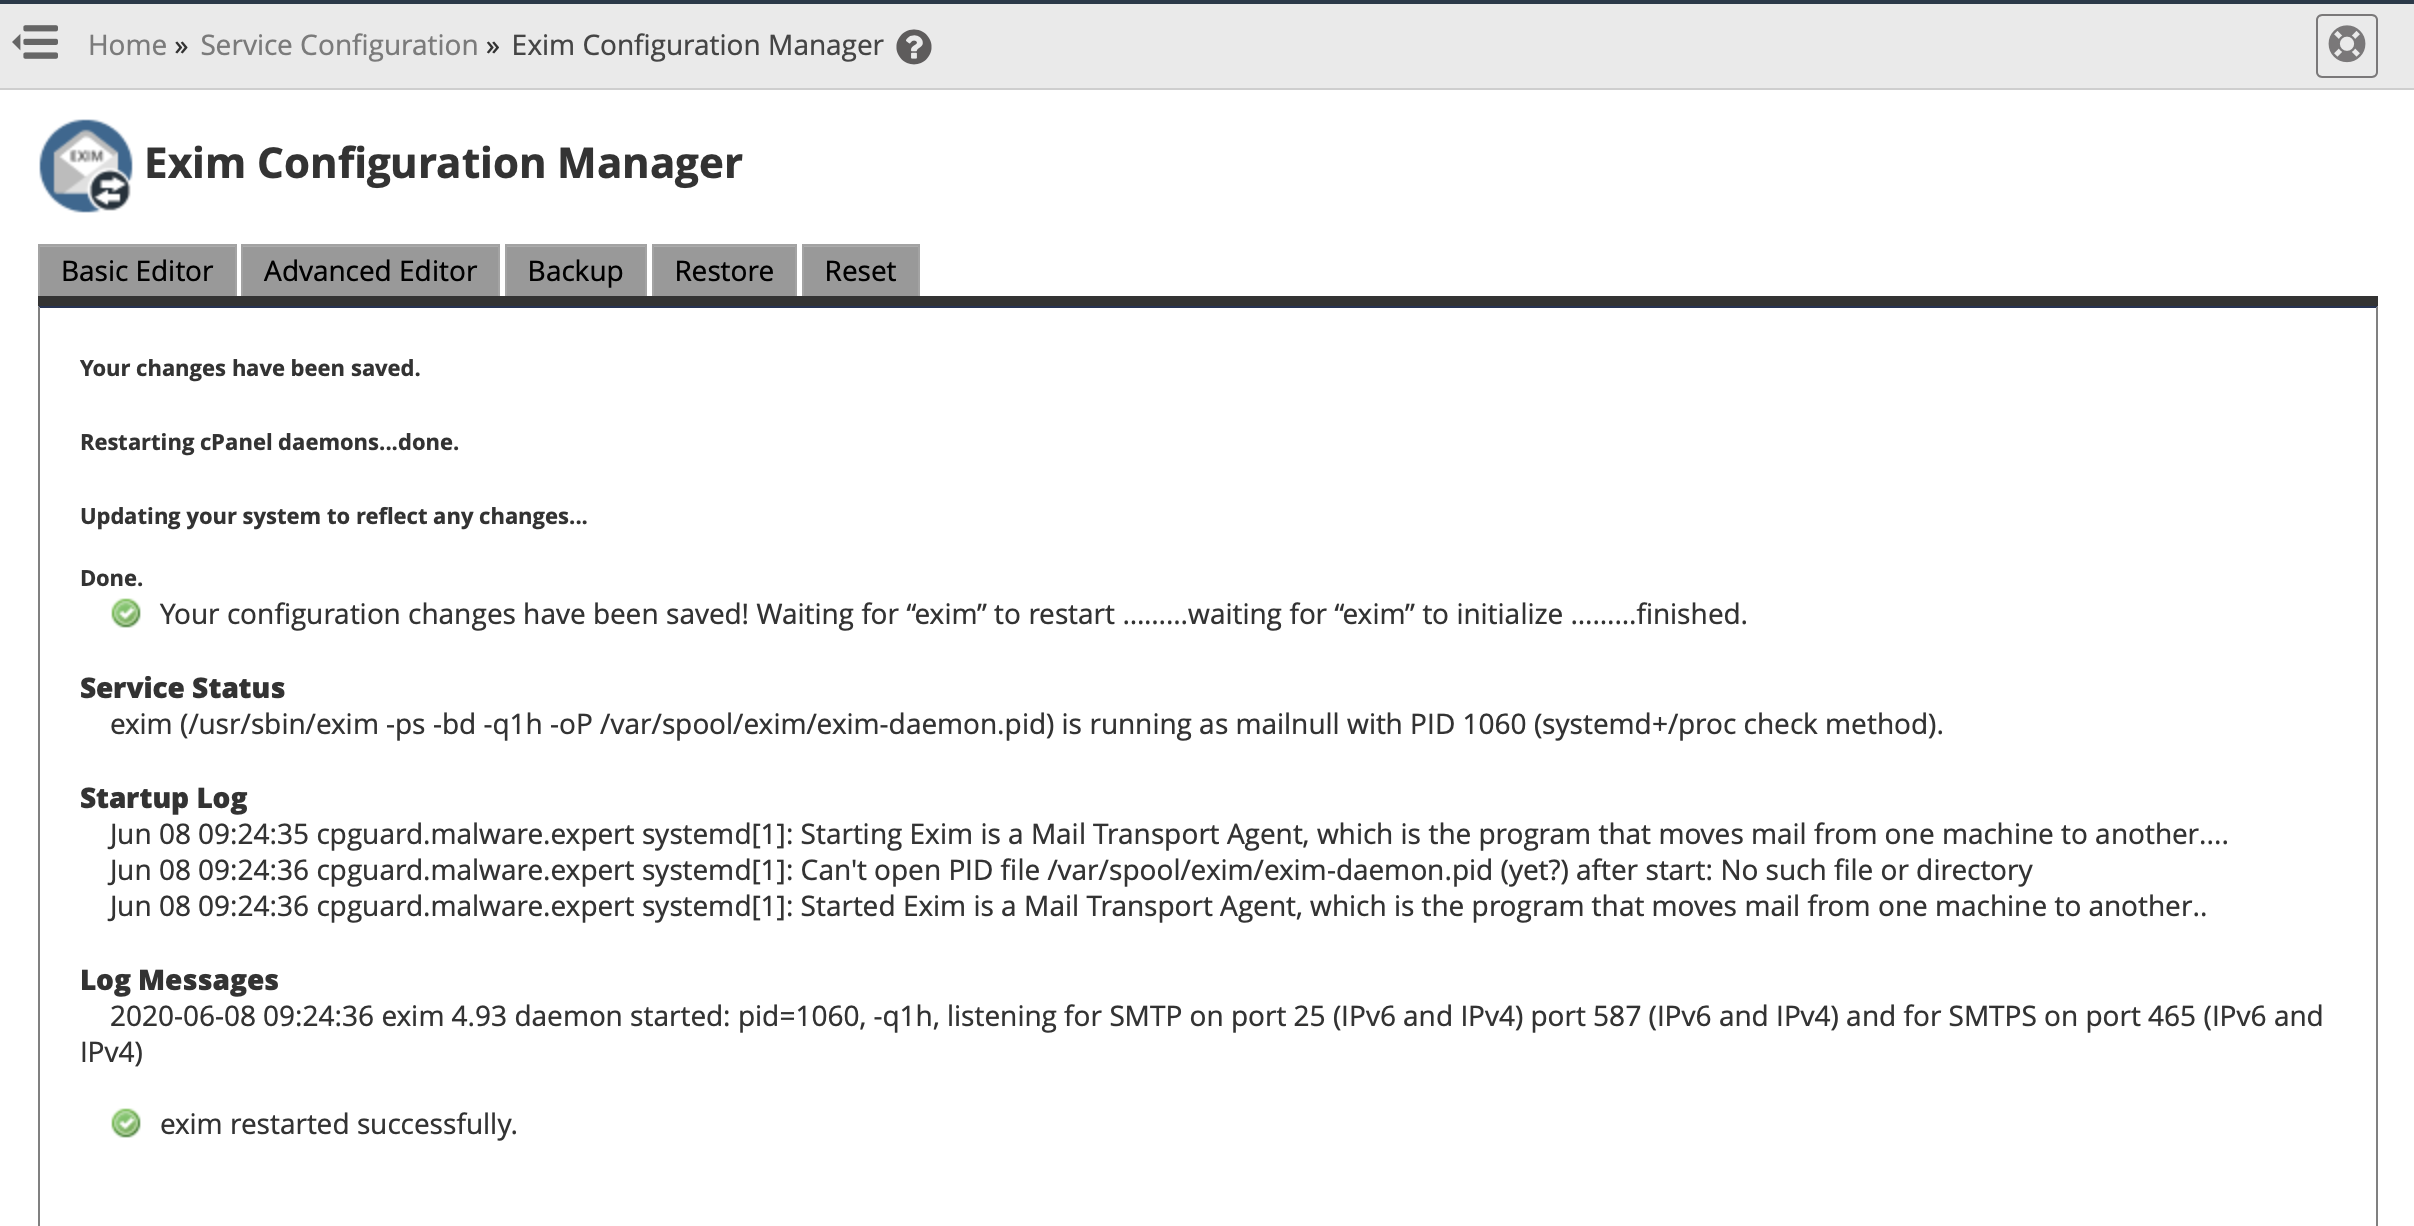2414x1226 pixels.
Task: Click the hamburger menu icon top-left
Action: 36,42
